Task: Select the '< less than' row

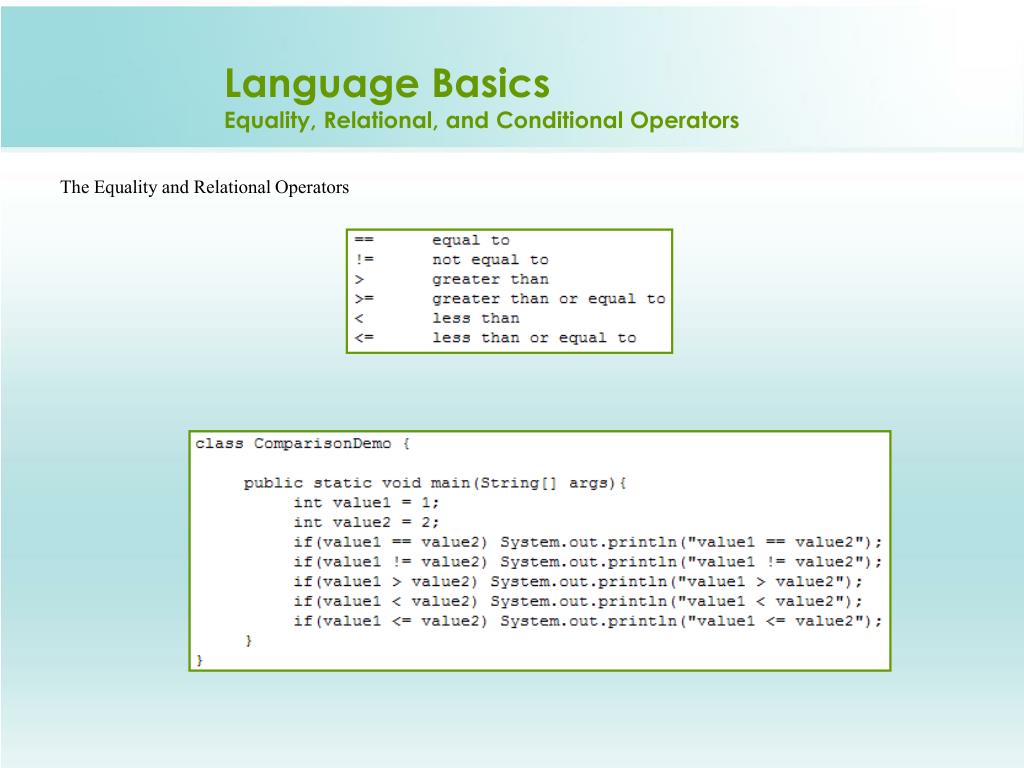Action: [437, 319]
